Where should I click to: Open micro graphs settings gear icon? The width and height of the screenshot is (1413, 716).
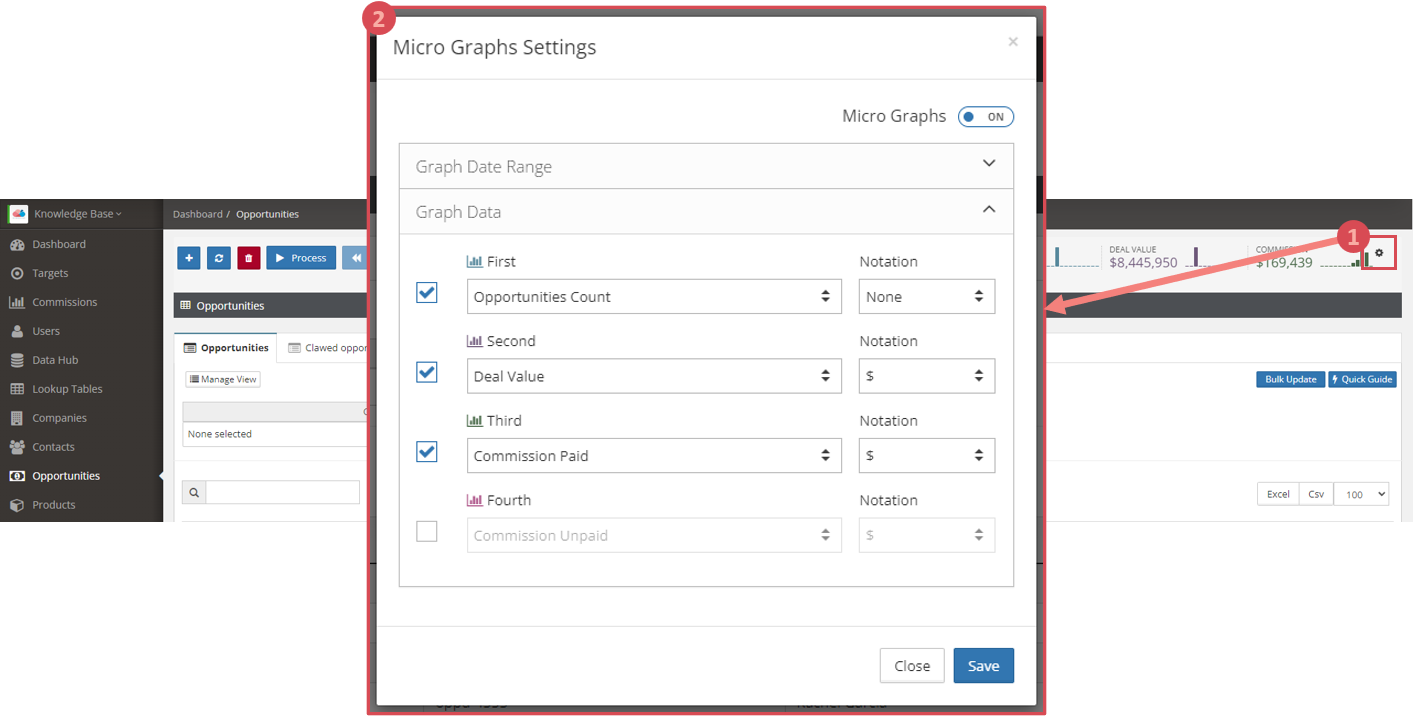coord(1379,253)
